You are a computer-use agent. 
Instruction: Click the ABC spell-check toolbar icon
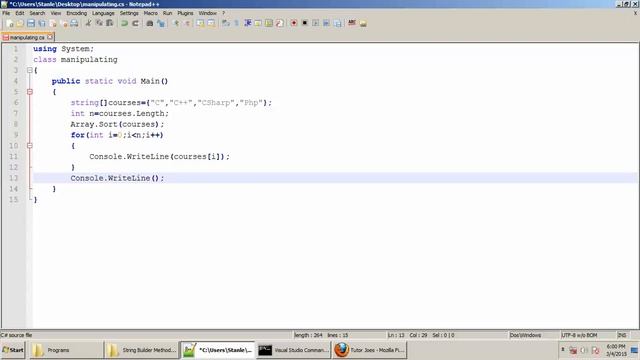[352, 23]
